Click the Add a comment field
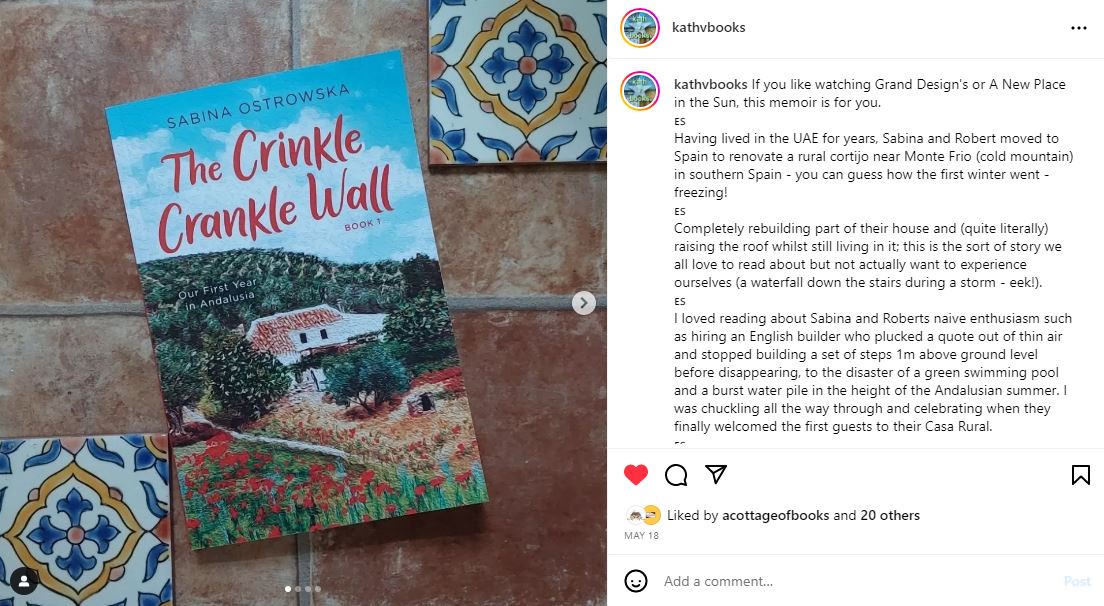The image size is (1104, 606). click(859, 581)
